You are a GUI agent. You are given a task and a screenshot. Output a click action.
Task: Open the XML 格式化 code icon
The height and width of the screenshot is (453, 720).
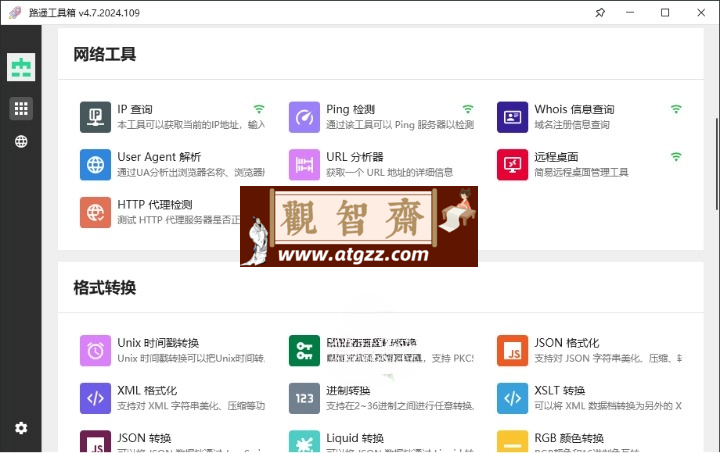click(95, 398)
